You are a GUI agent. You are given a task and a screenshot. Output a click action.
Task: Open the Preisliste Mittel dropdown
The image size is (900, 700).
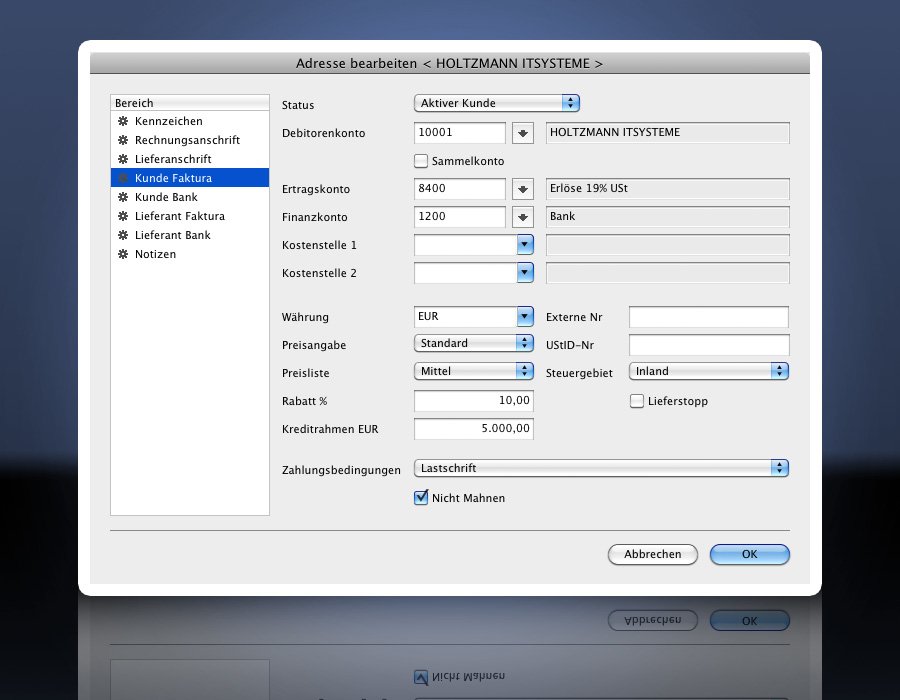474,371
